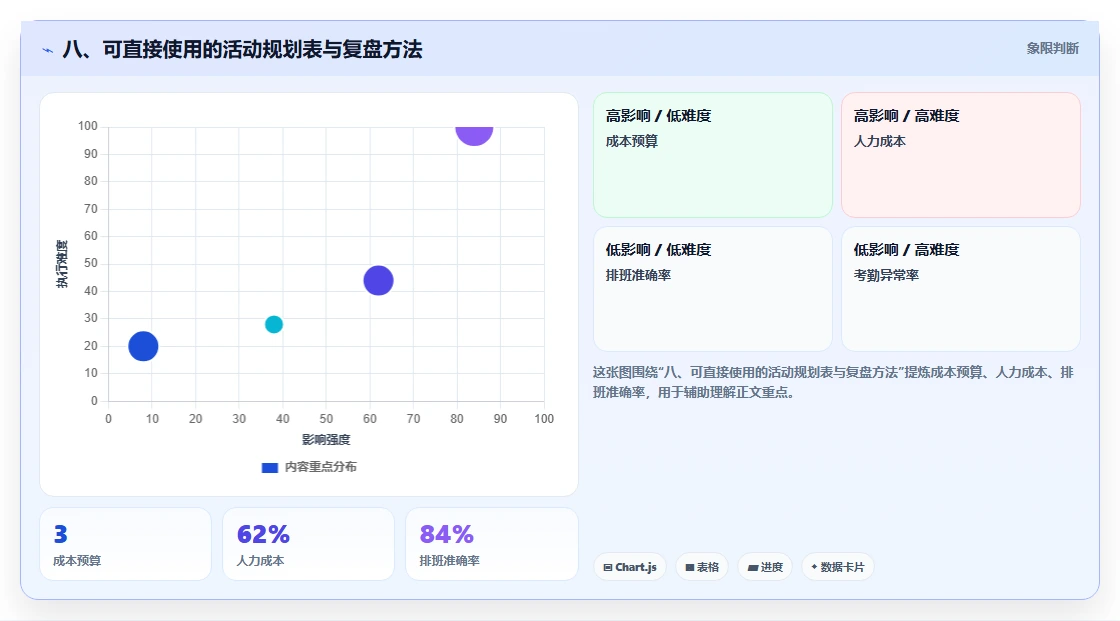Image resolution: width=1120 pixels, height=621 pixels.
Task: Open the 高影响 / 高难度 quadrant card
Action: pyautogui.click(x=961, y=155)
